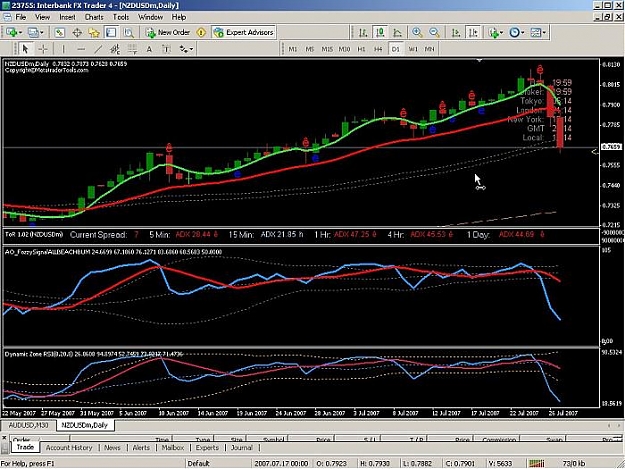Viewport: 625px width, 469px height.
Task: Switch to H1 timeframe
Action: click(361, 49)
